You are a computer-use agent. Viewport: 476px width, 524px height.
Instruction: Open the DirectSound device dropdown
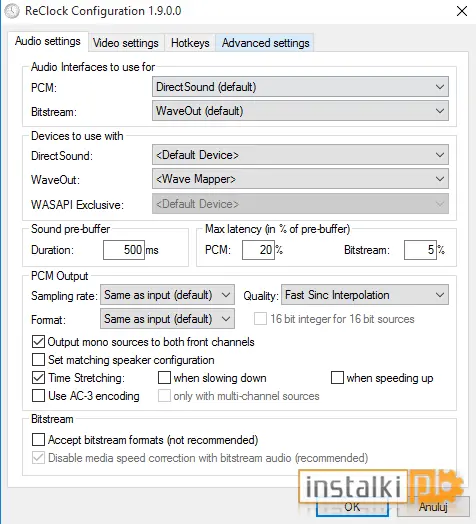300,155
